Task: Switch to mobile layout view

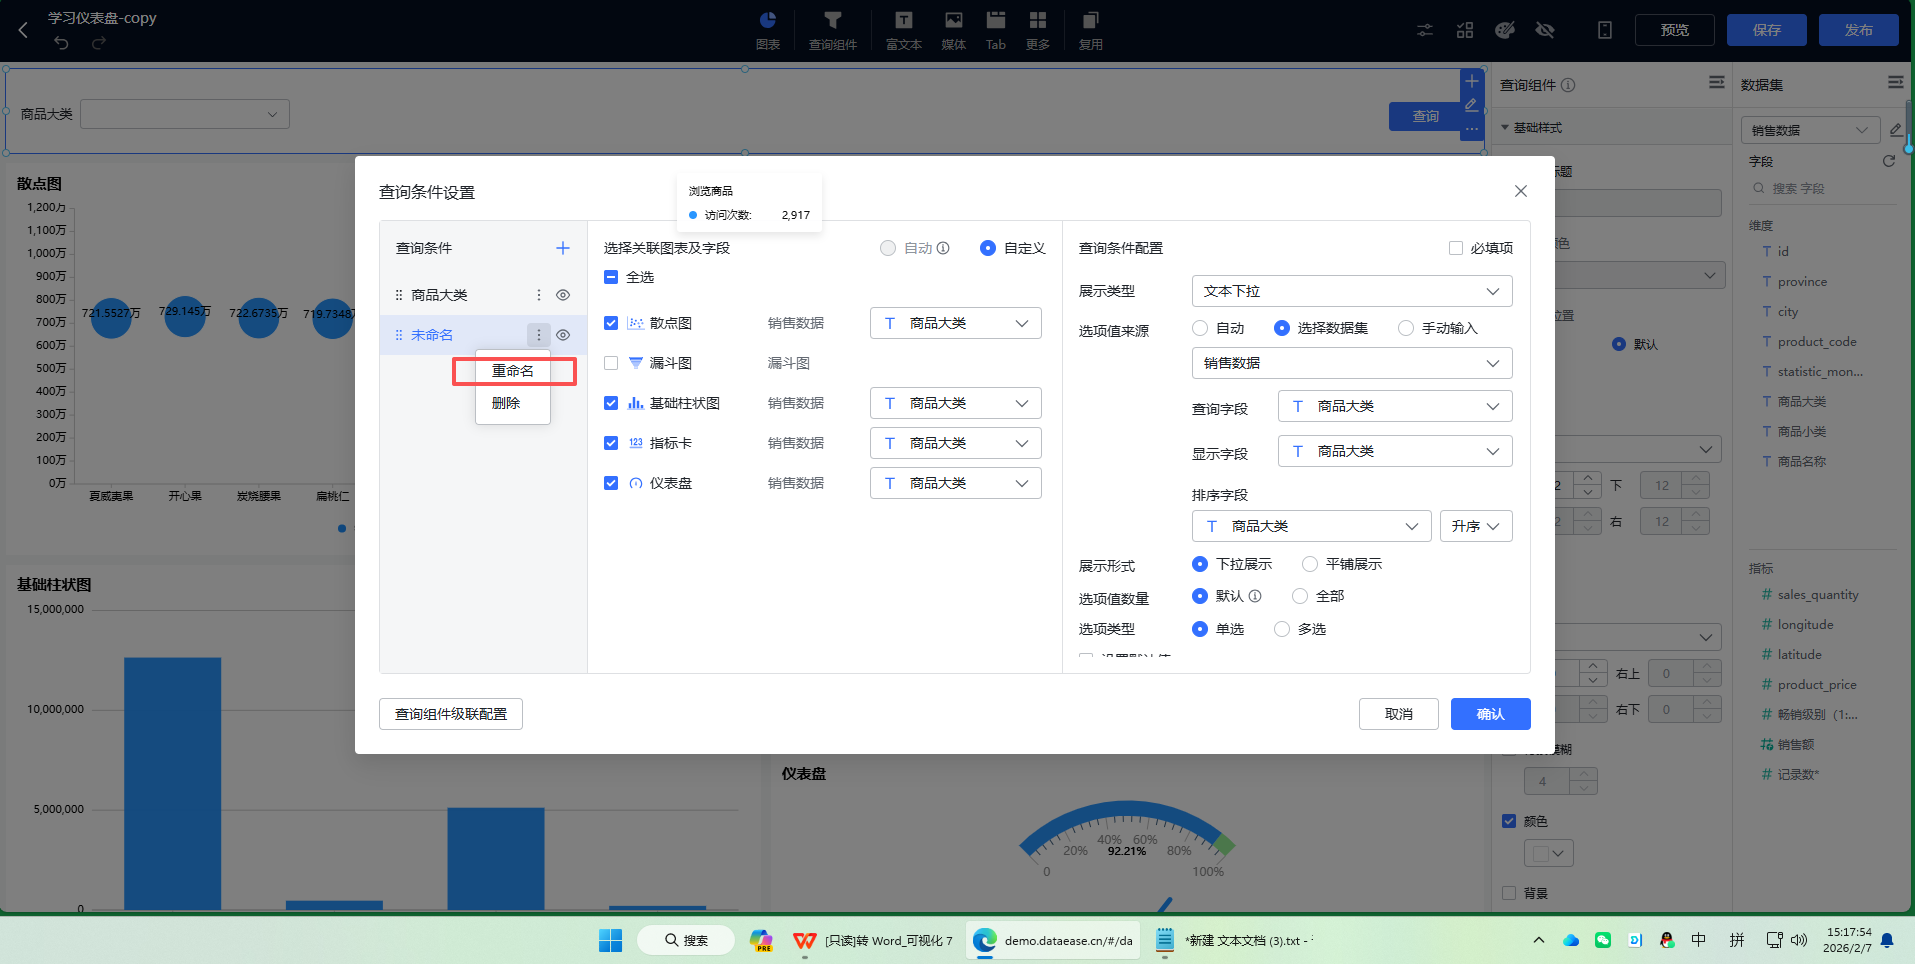Action: click(x=1604, y=30)
